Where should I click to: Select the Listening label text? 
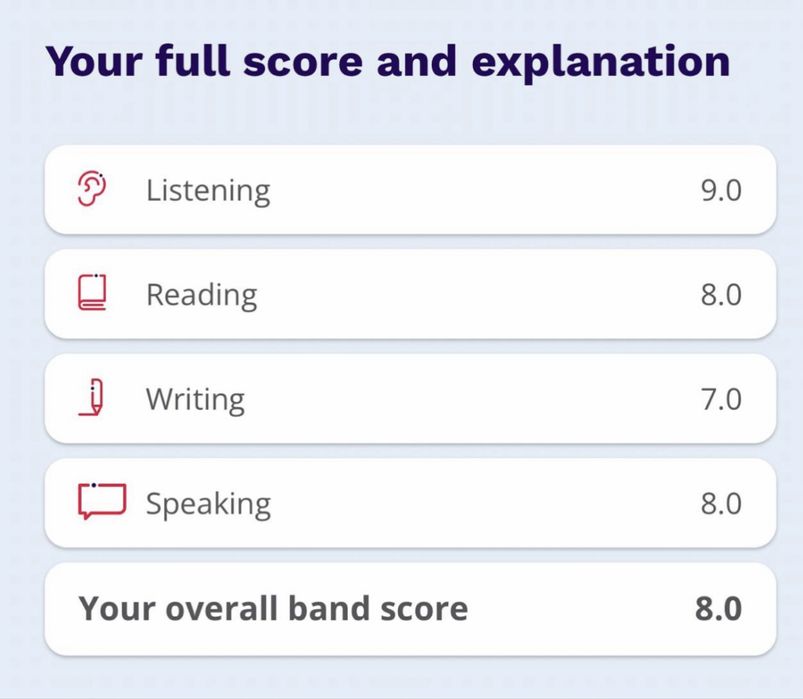click(x=208, y=190)
